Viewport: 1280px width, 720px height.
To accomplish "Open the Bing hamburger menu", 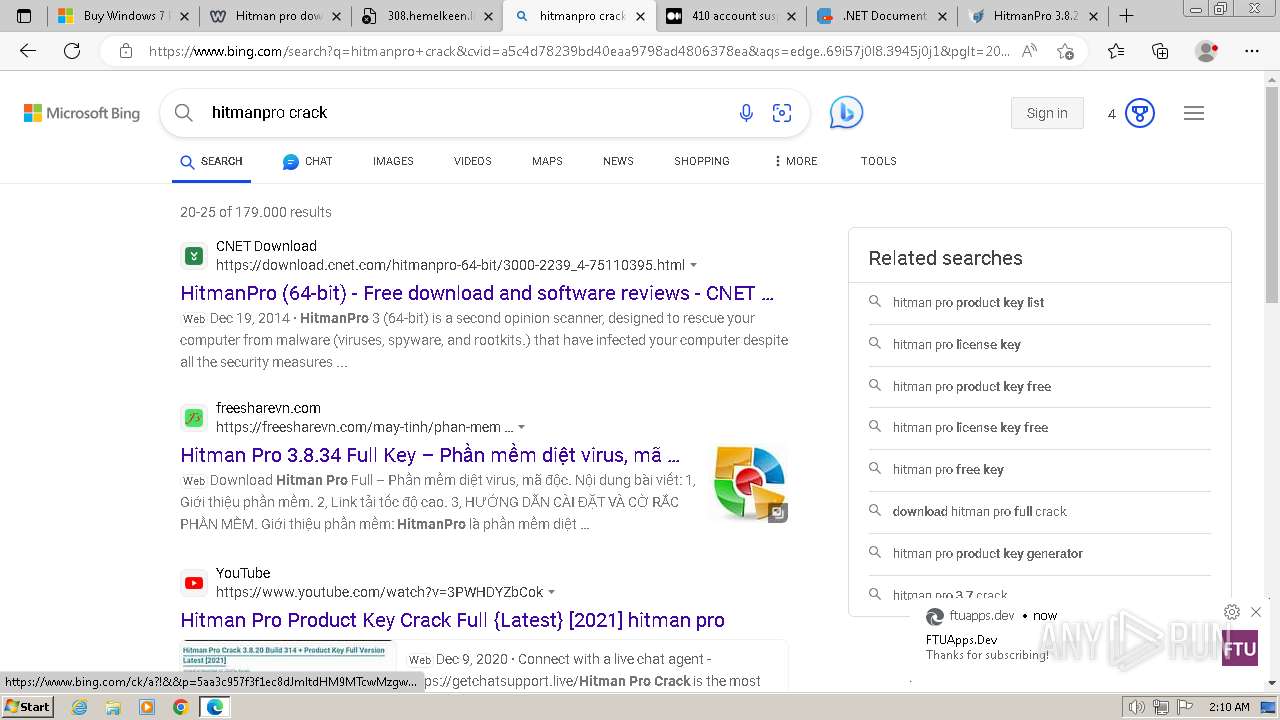I will (1194, 113).
